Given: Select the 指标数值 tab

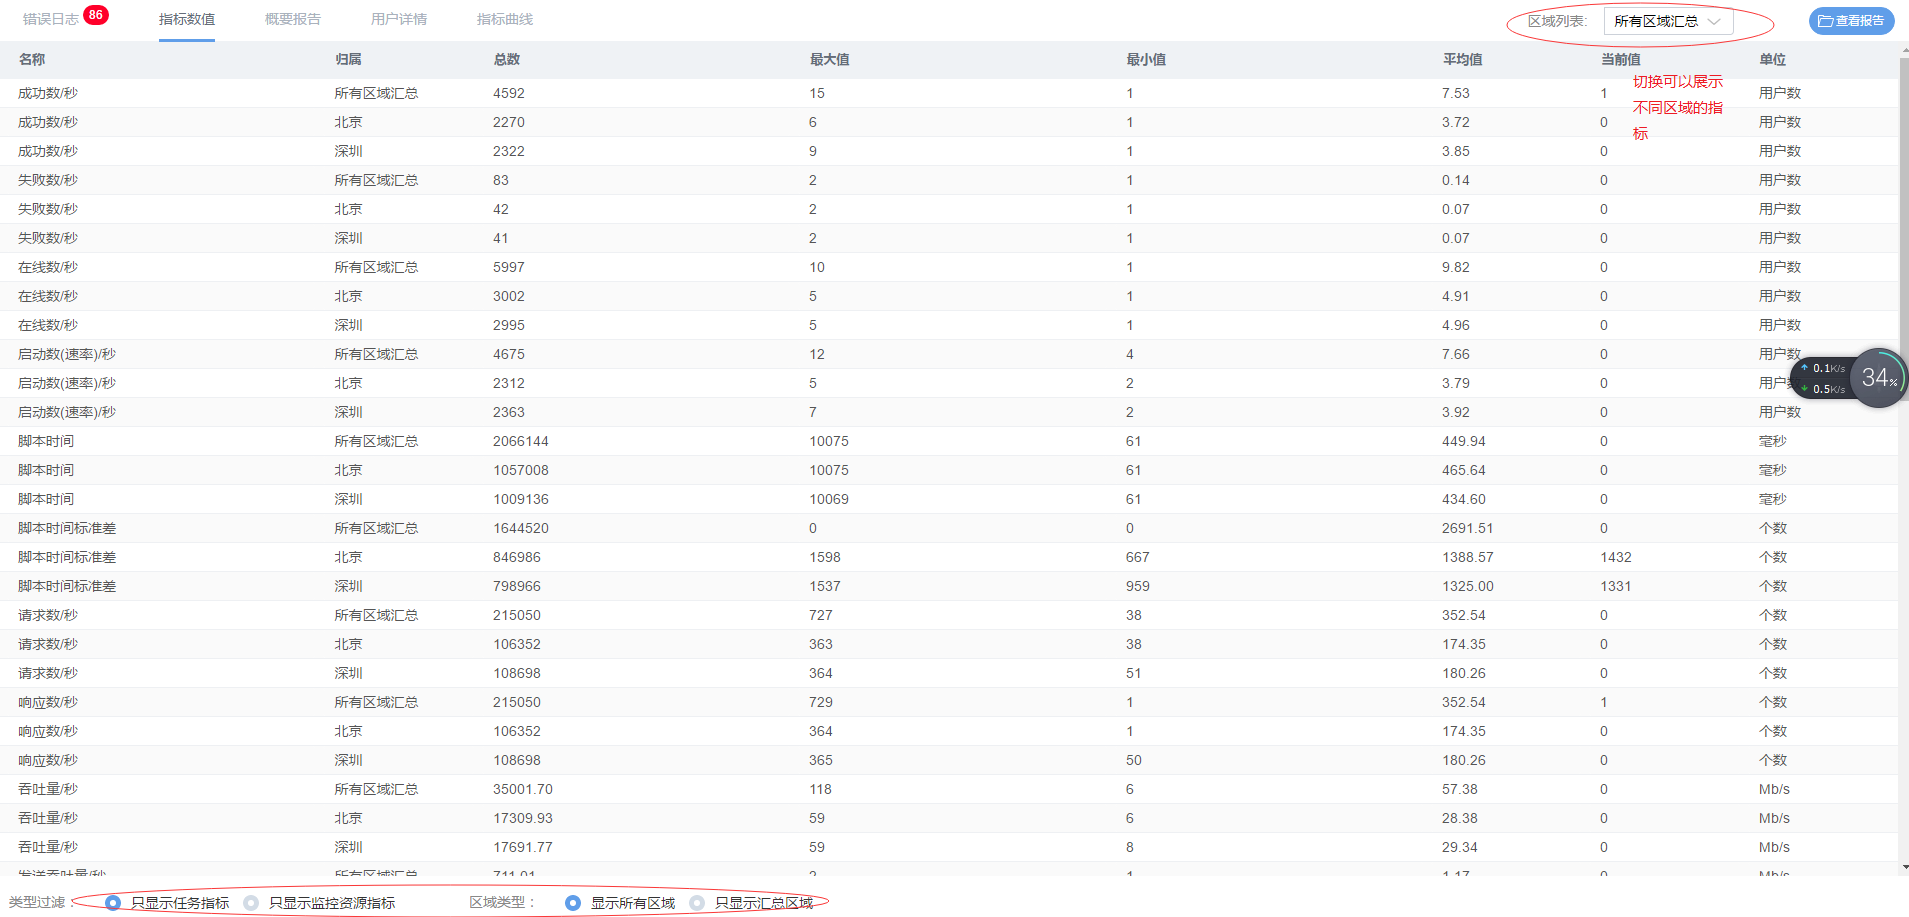Looking at the screenshot, I should pos(186,19).
